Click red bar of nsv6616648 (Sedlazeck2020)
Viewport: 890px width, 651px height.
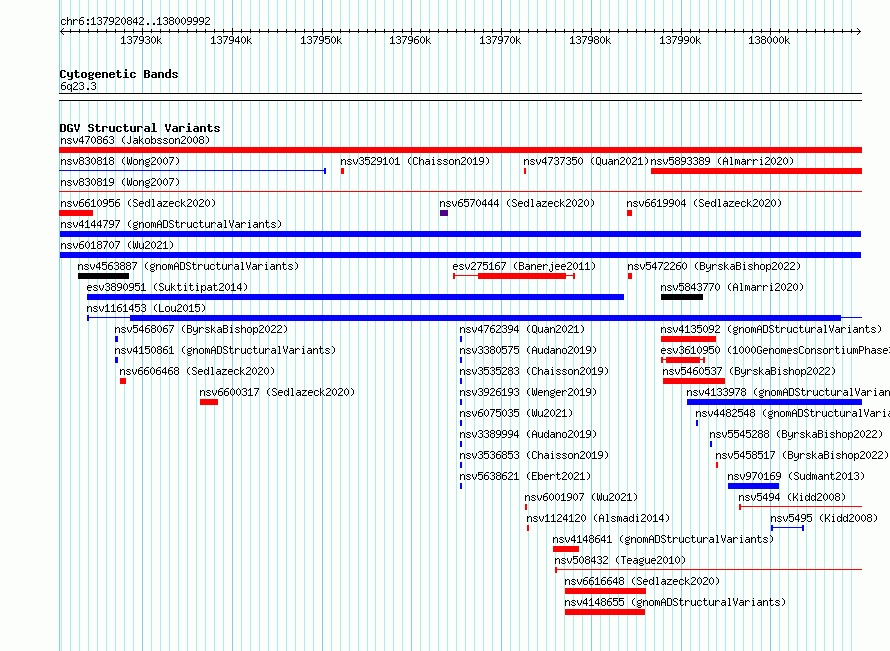click(605, 591)
